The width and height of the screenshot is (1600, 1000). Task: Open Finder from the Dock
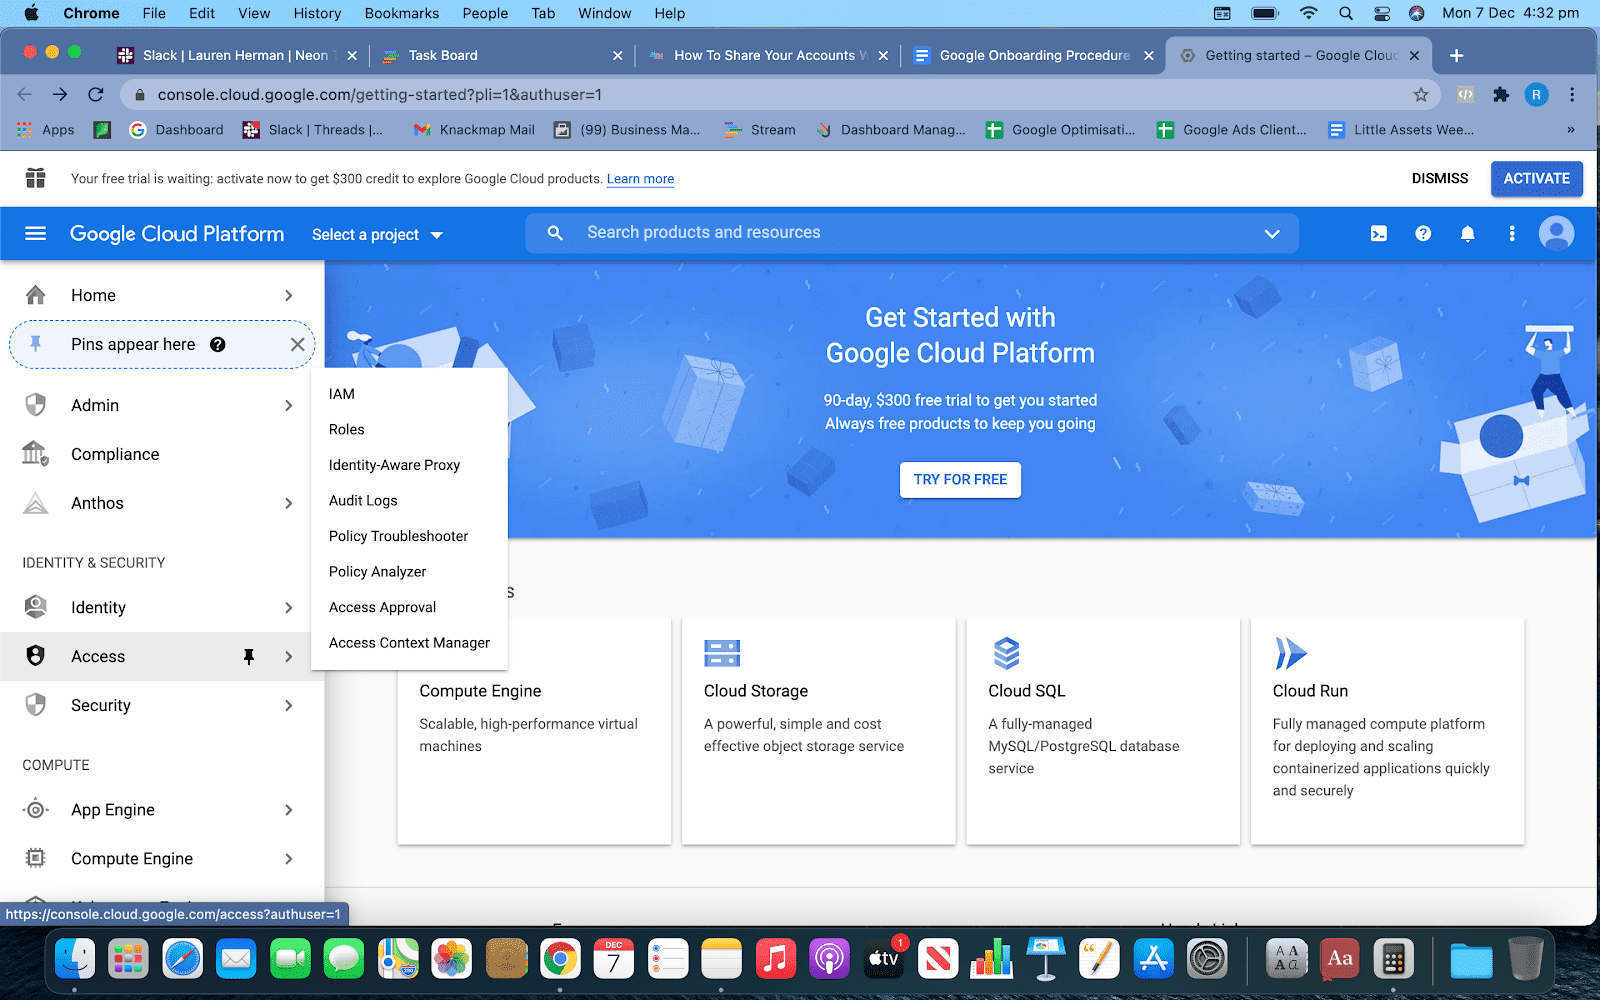click(x=75, y=960)
